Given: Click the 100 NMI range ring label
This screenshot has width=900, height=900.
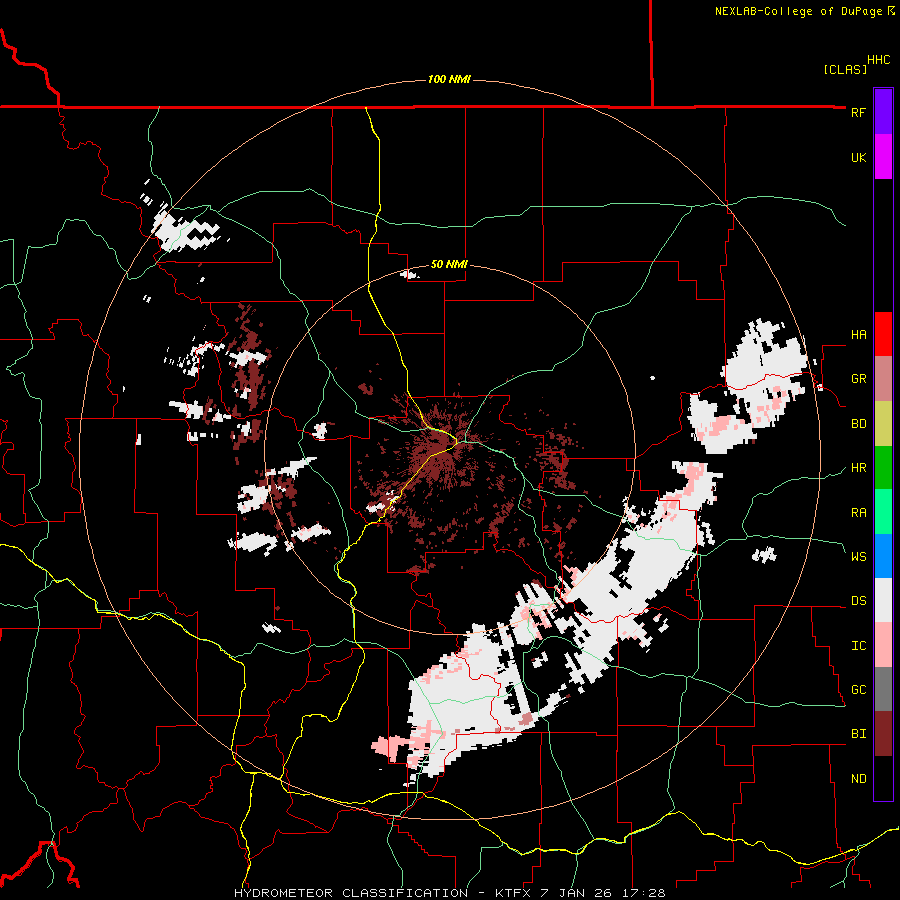Looking at the screenshot, I should pyautogui.click(x=449, y=79).
